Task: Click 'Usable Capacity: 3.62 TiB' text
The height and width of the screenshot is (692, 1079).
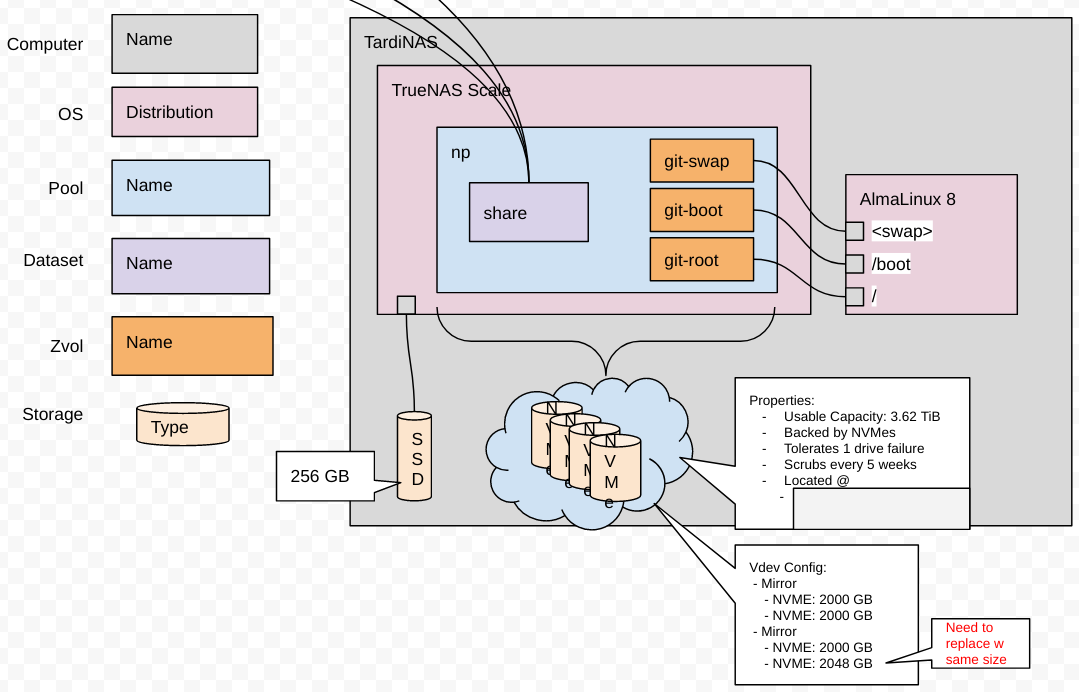Action: coord(862,416)
